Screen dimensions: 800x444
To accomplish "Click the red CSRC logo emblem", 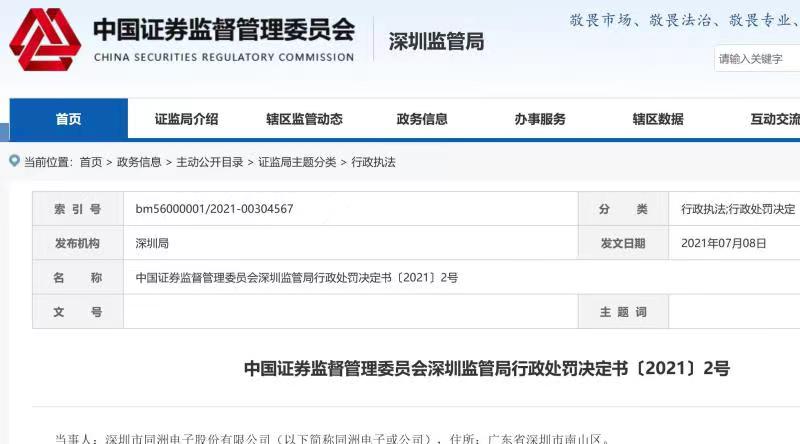I will pos(45,39).
